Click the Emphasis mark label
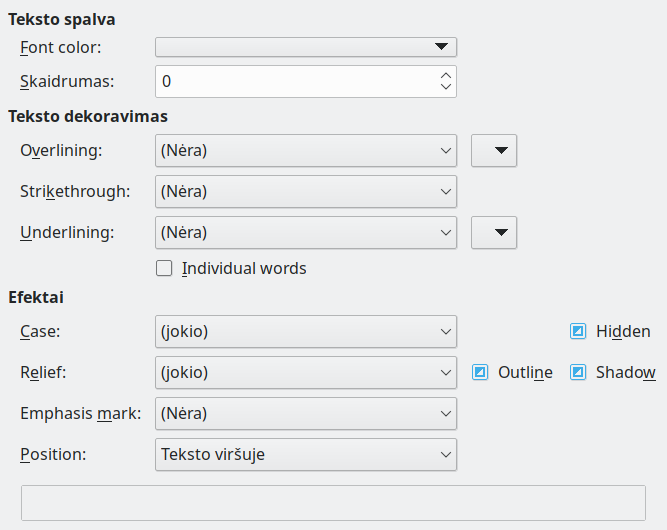 [80, 413]
